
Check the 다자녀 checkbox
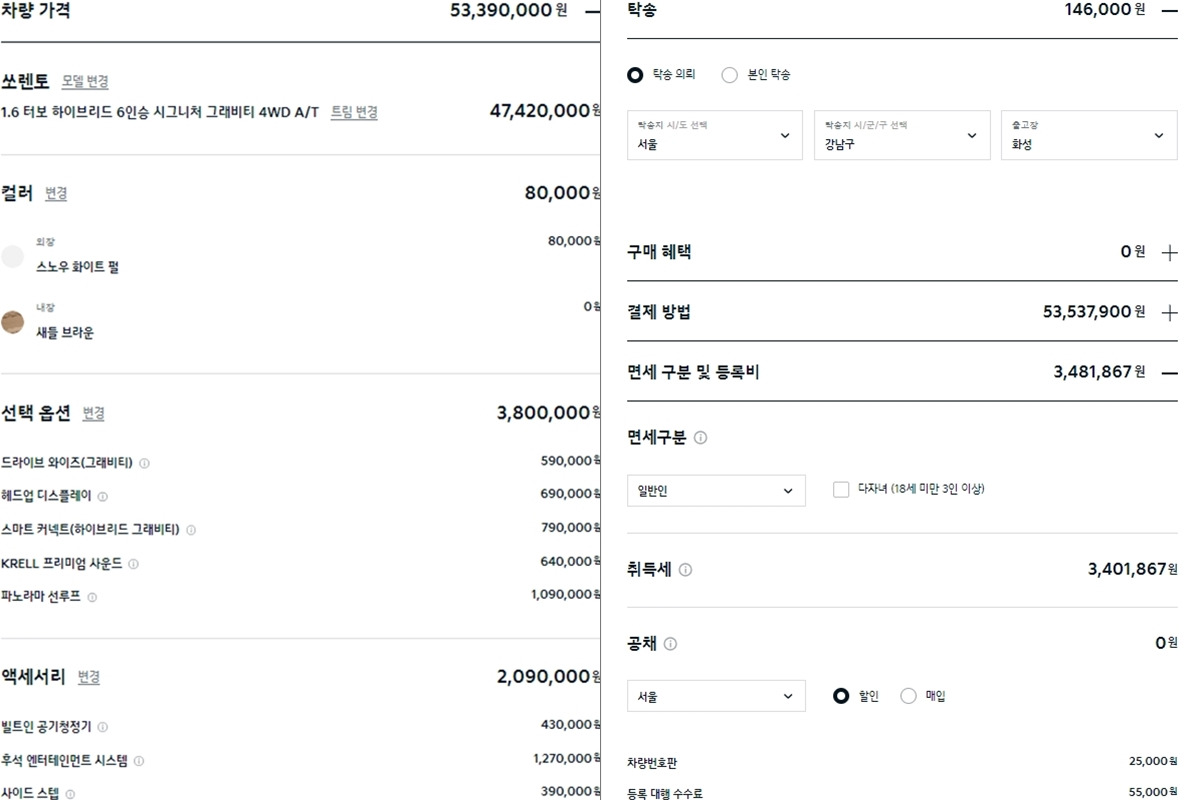840,490
